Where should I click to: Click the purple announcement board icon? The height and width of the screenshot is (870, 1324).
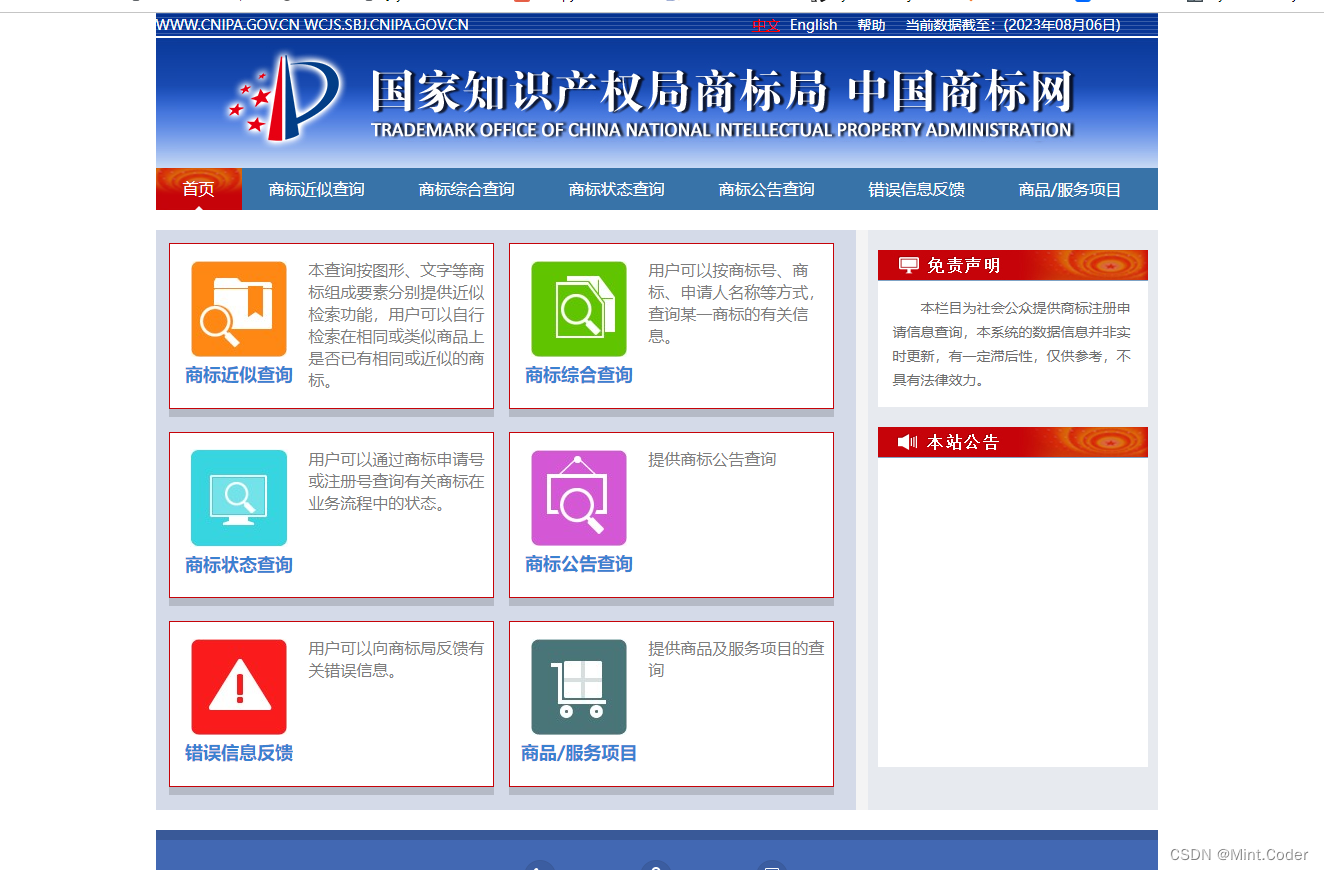[579, 498]
